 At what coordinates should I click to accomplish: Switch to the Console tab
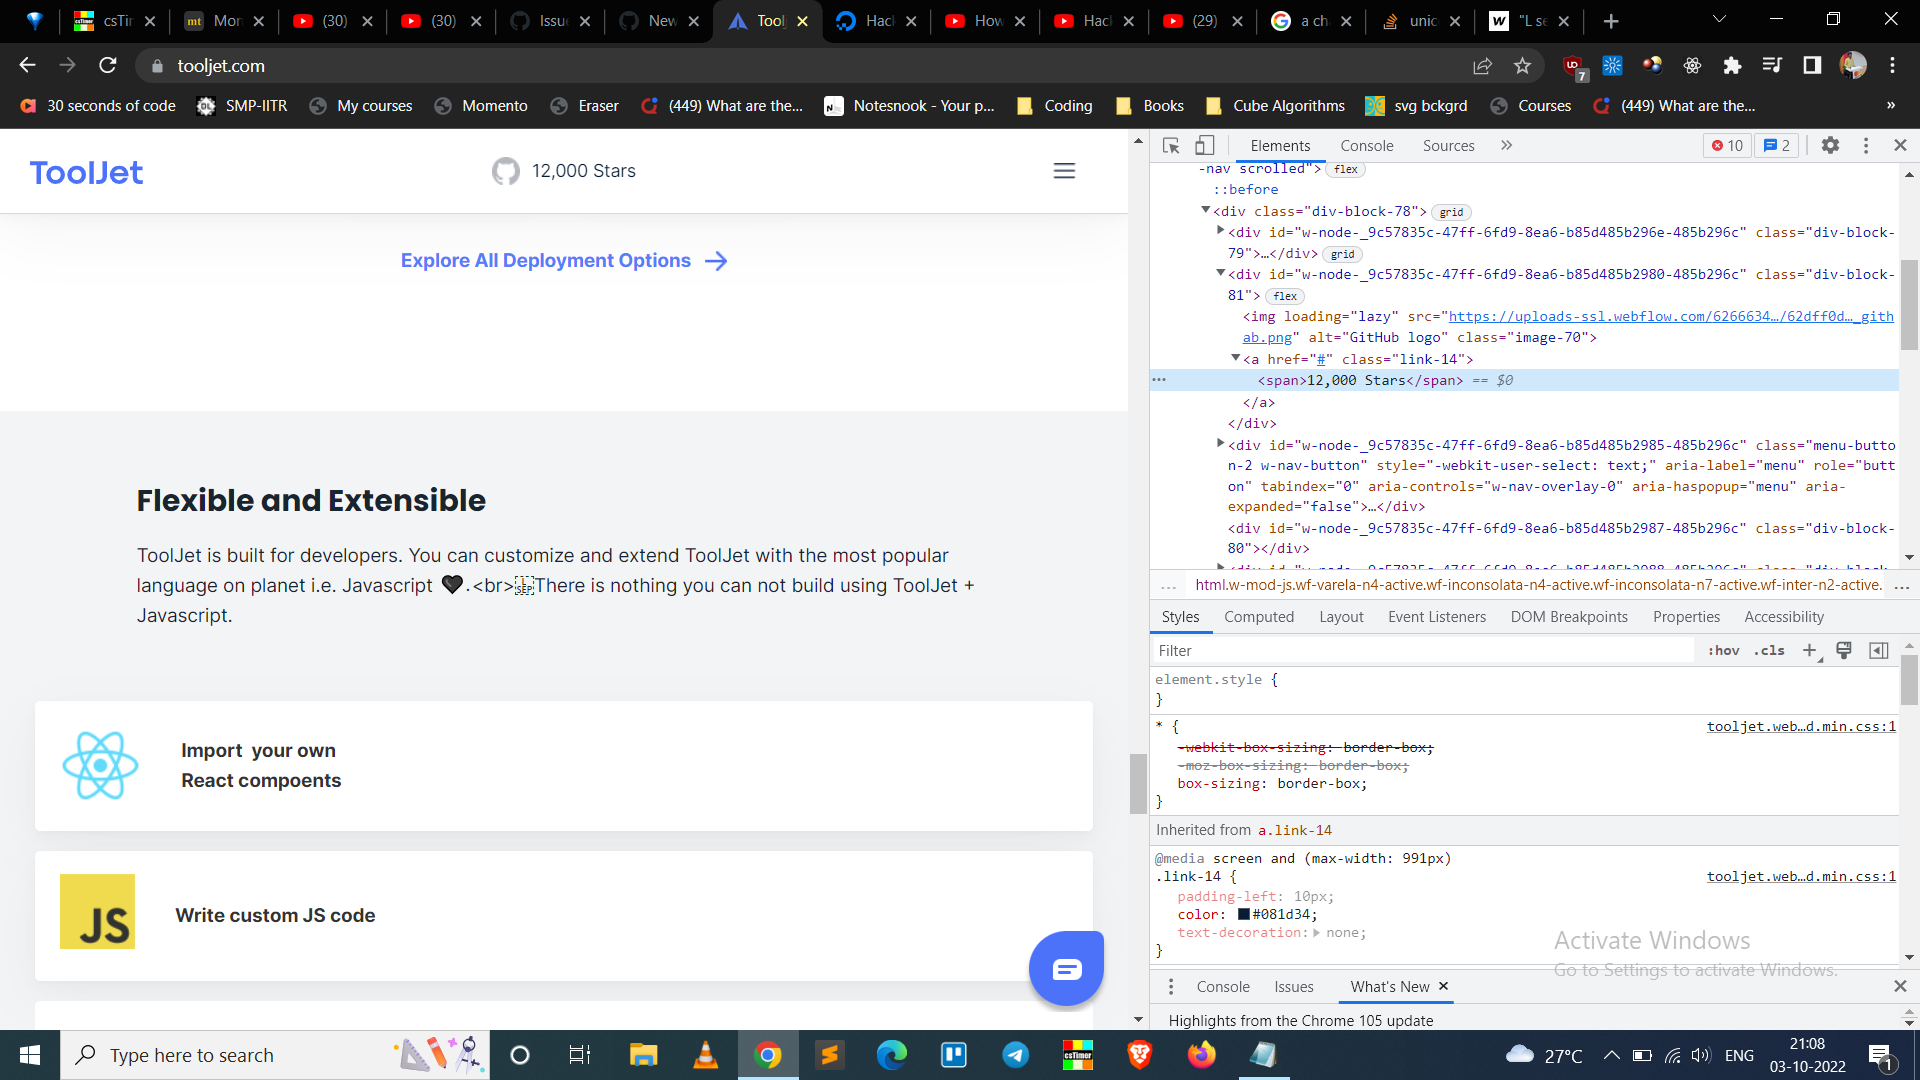coord(1366,145)
